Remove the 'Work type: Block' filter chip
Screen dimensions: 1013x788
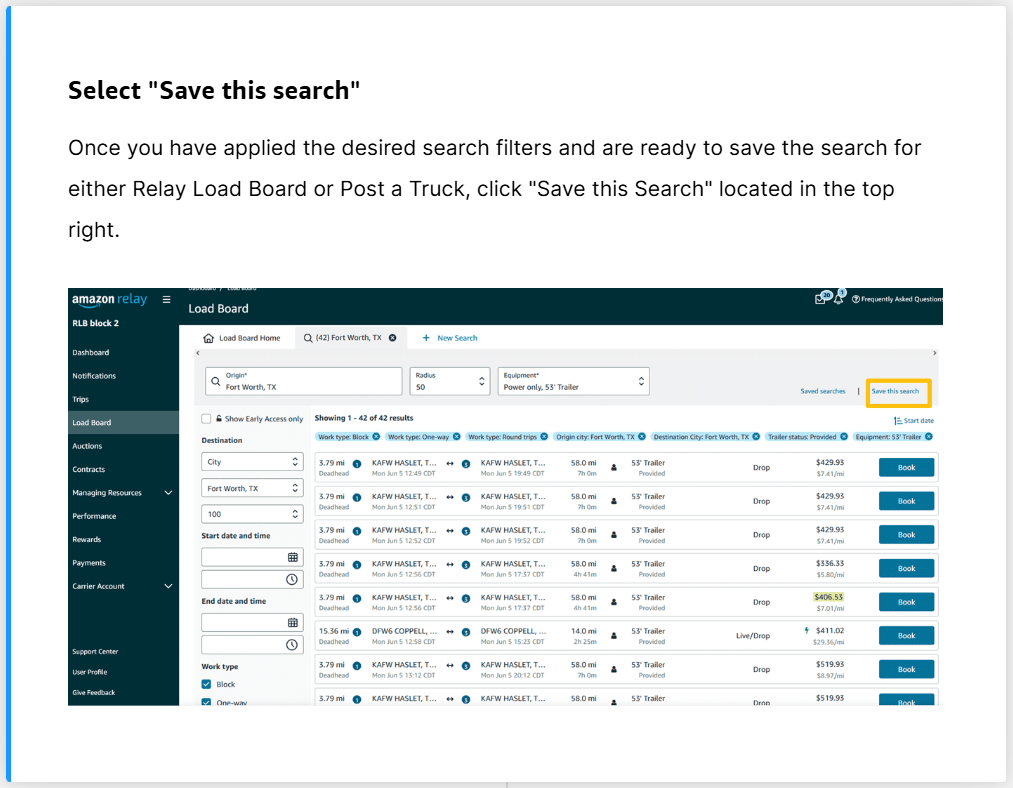pyautogui.click(x=376, y=437)
